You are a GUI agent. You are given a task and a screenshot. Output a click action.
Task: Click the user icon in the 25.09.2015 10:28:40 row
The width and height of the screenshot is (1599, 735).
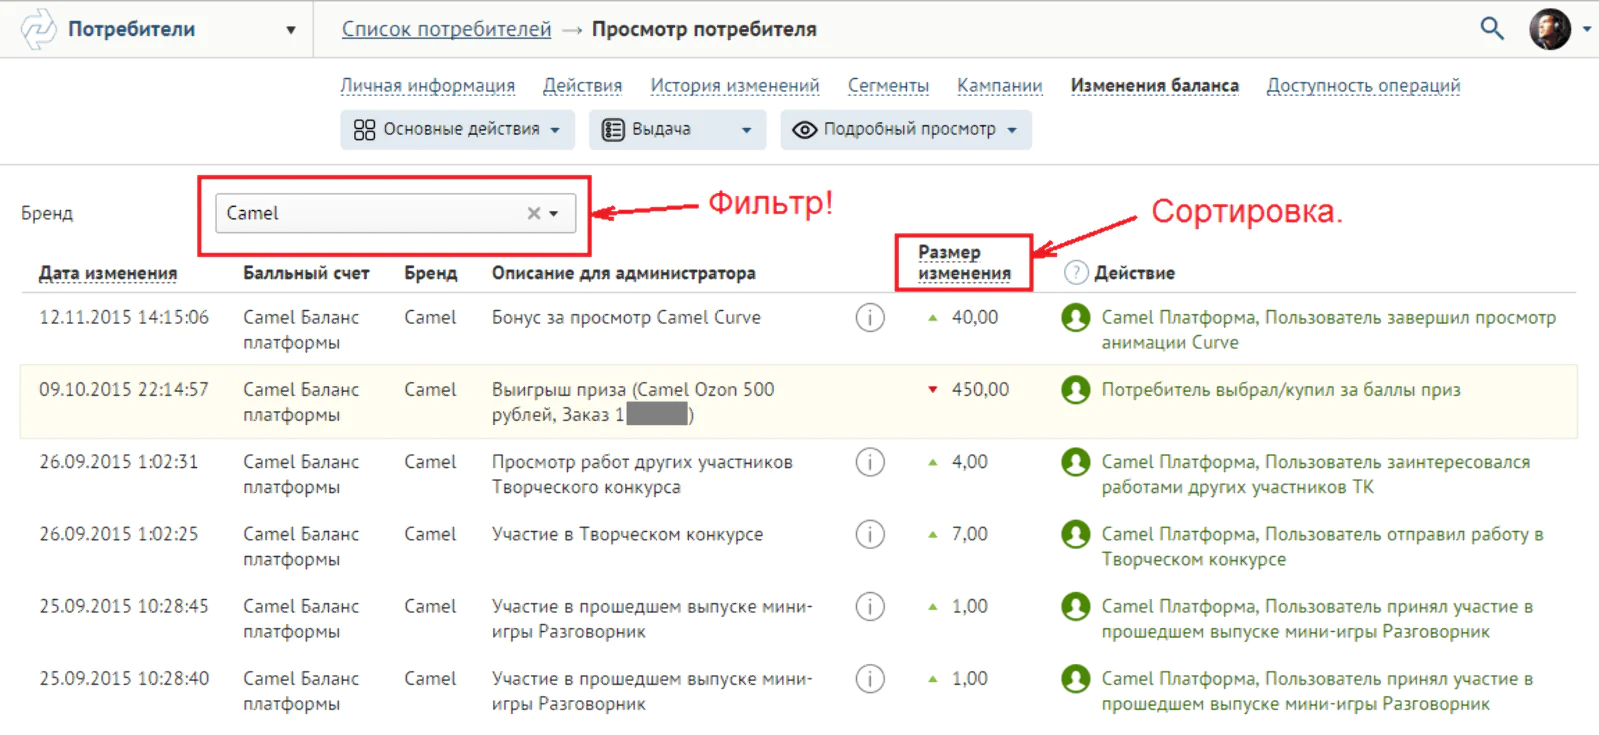pyautogui.click(x=1076, y=679)
